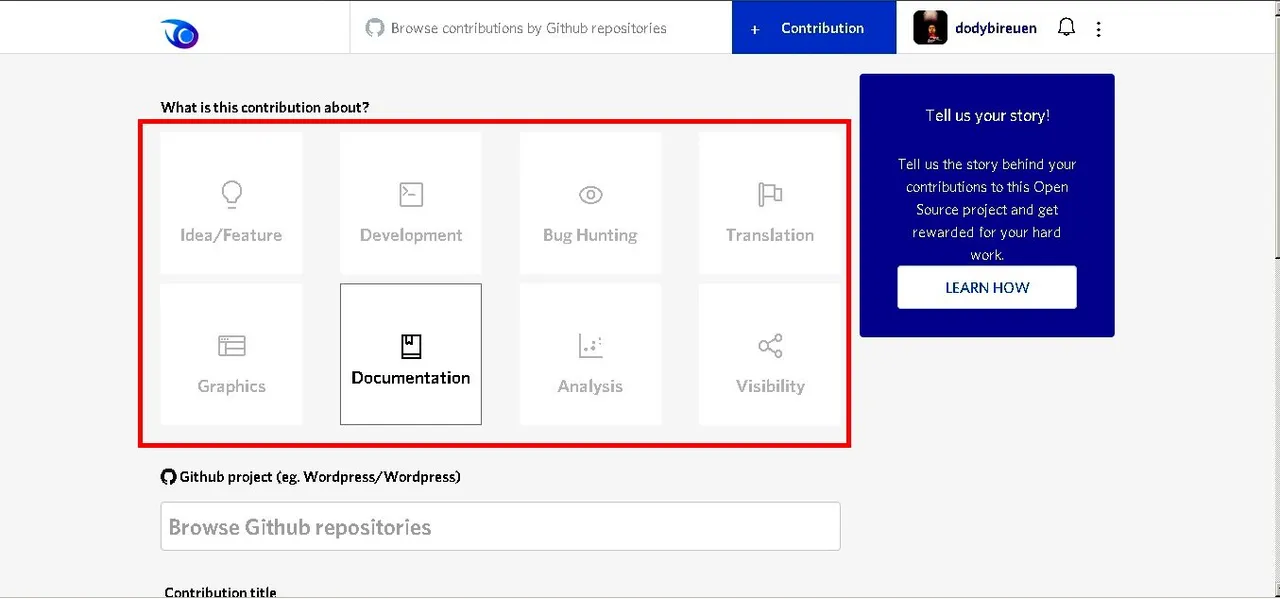1280x599 pixels.
Task: Open the three-dot more menu
Action: pyautogui.click(x=1098, y=29)
